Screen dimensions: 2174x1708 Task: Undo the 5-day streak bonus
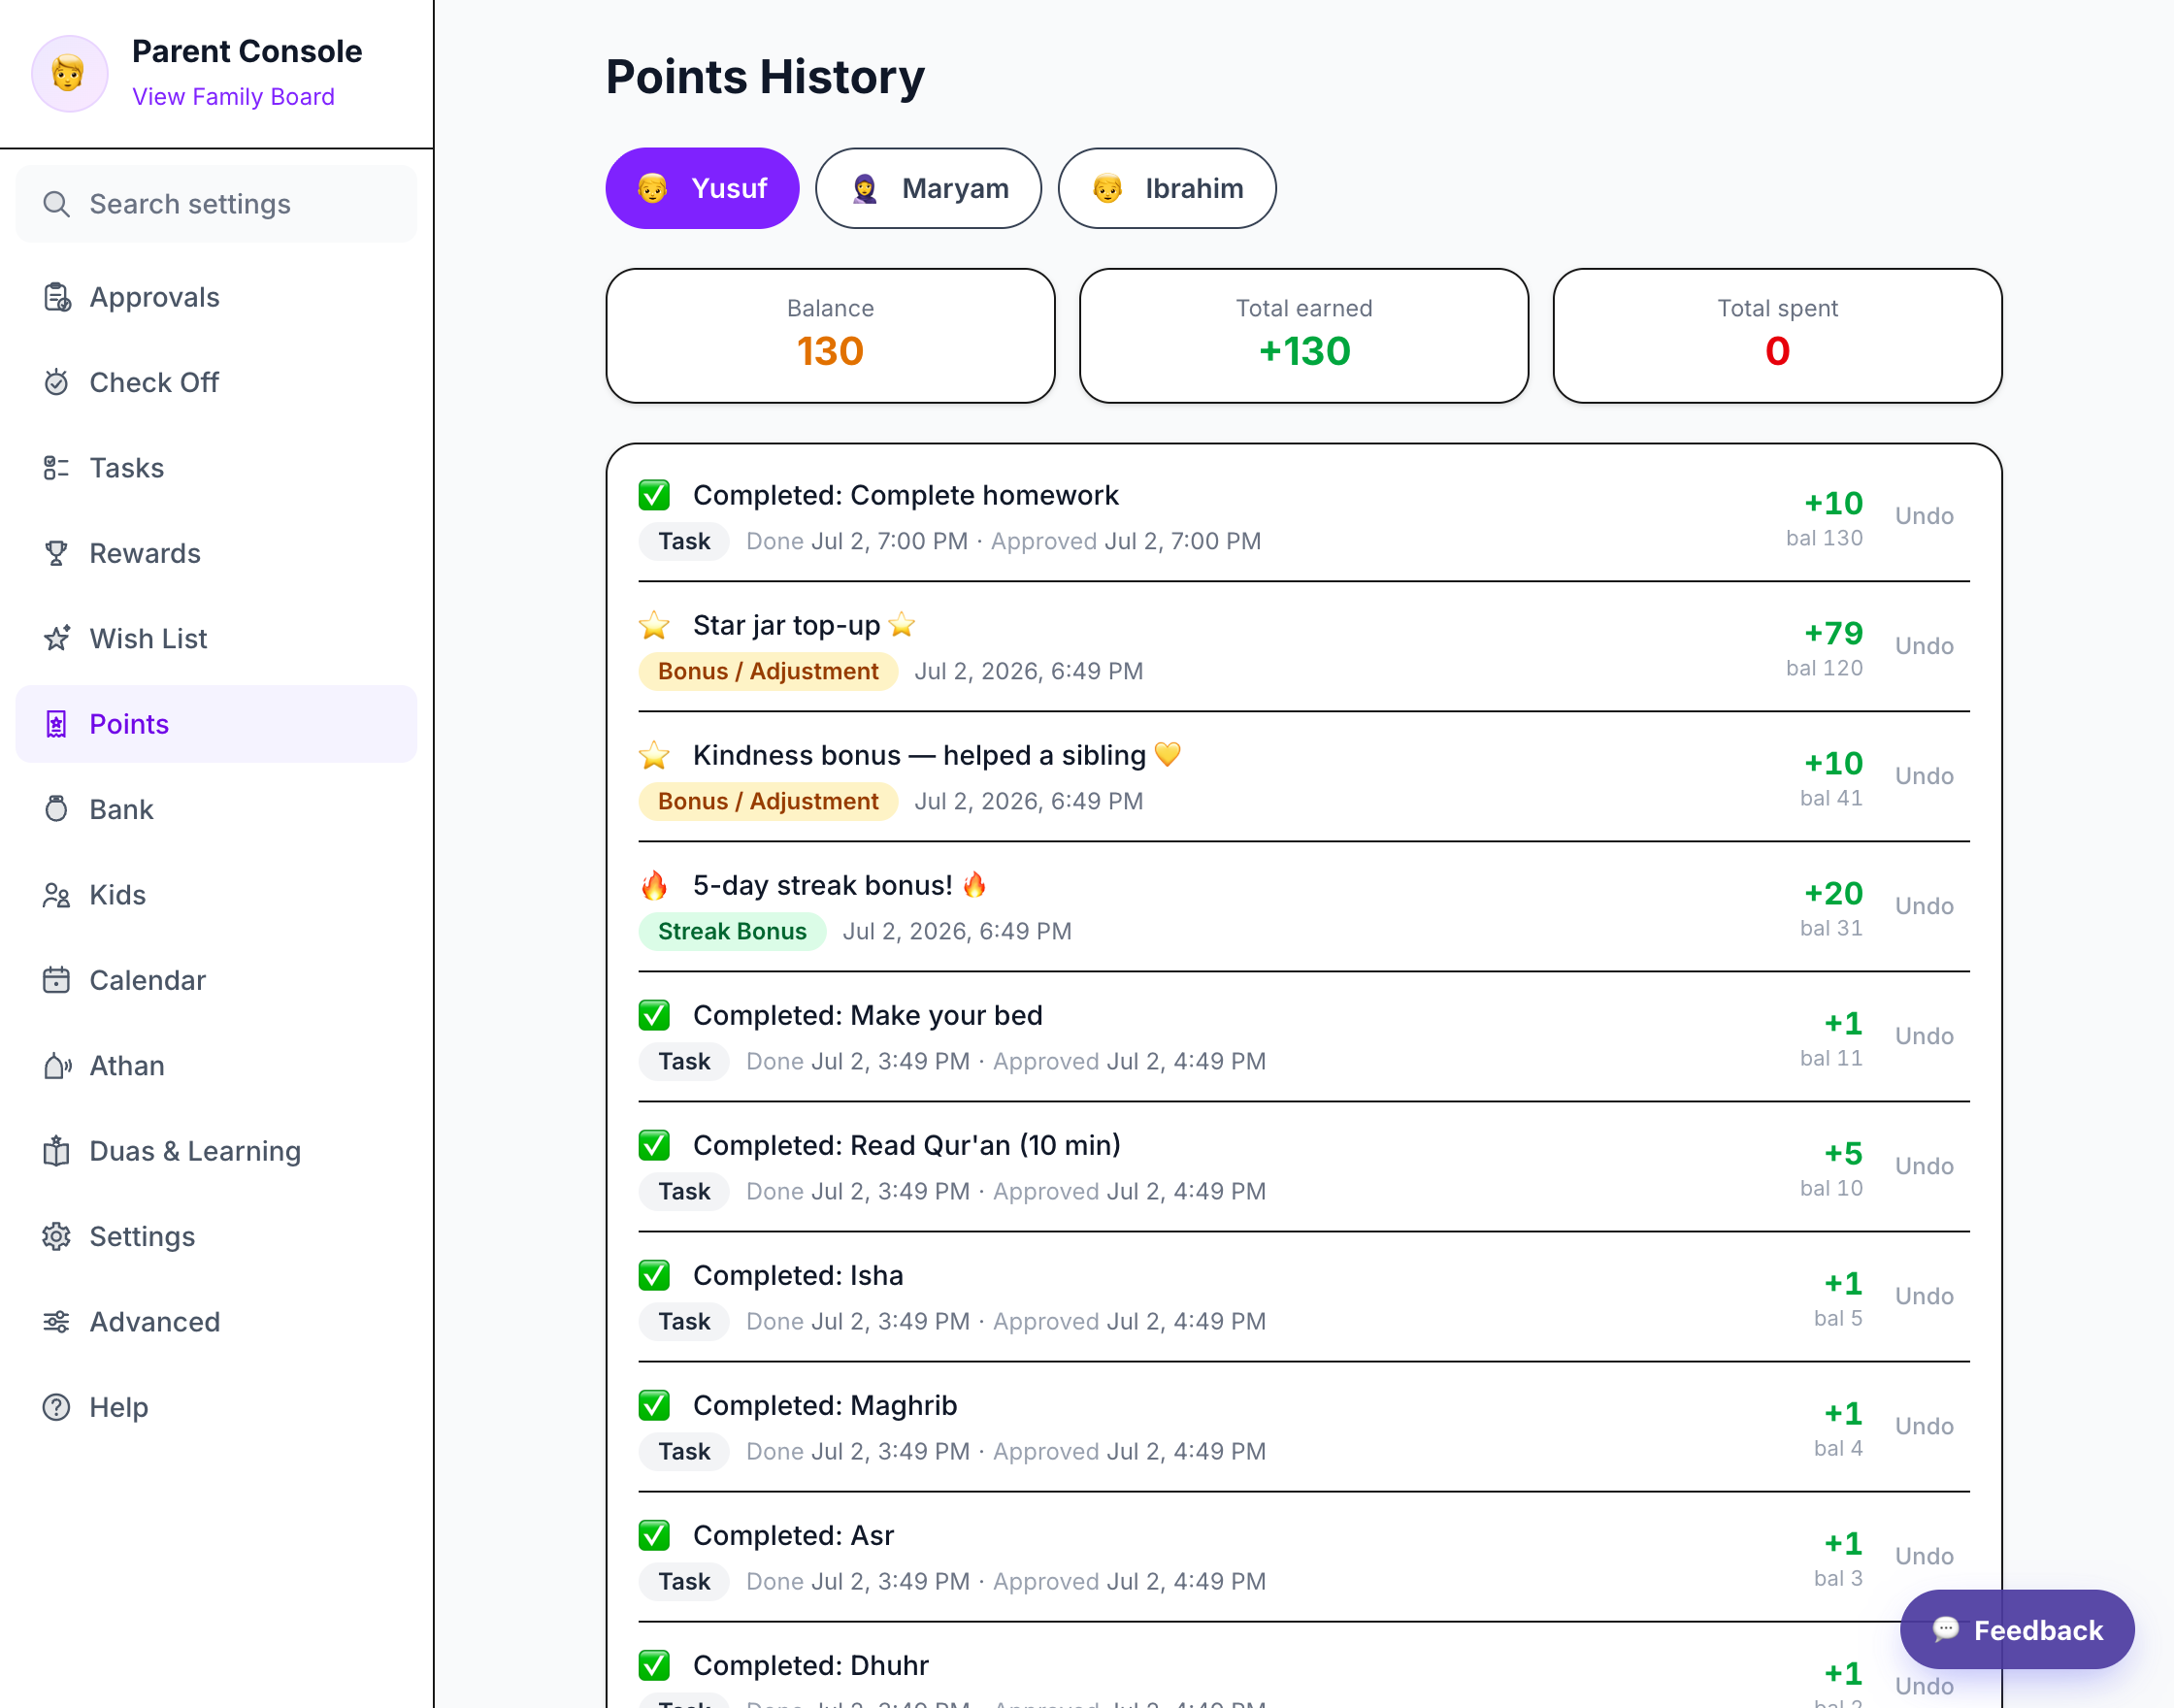[1924, 906]
